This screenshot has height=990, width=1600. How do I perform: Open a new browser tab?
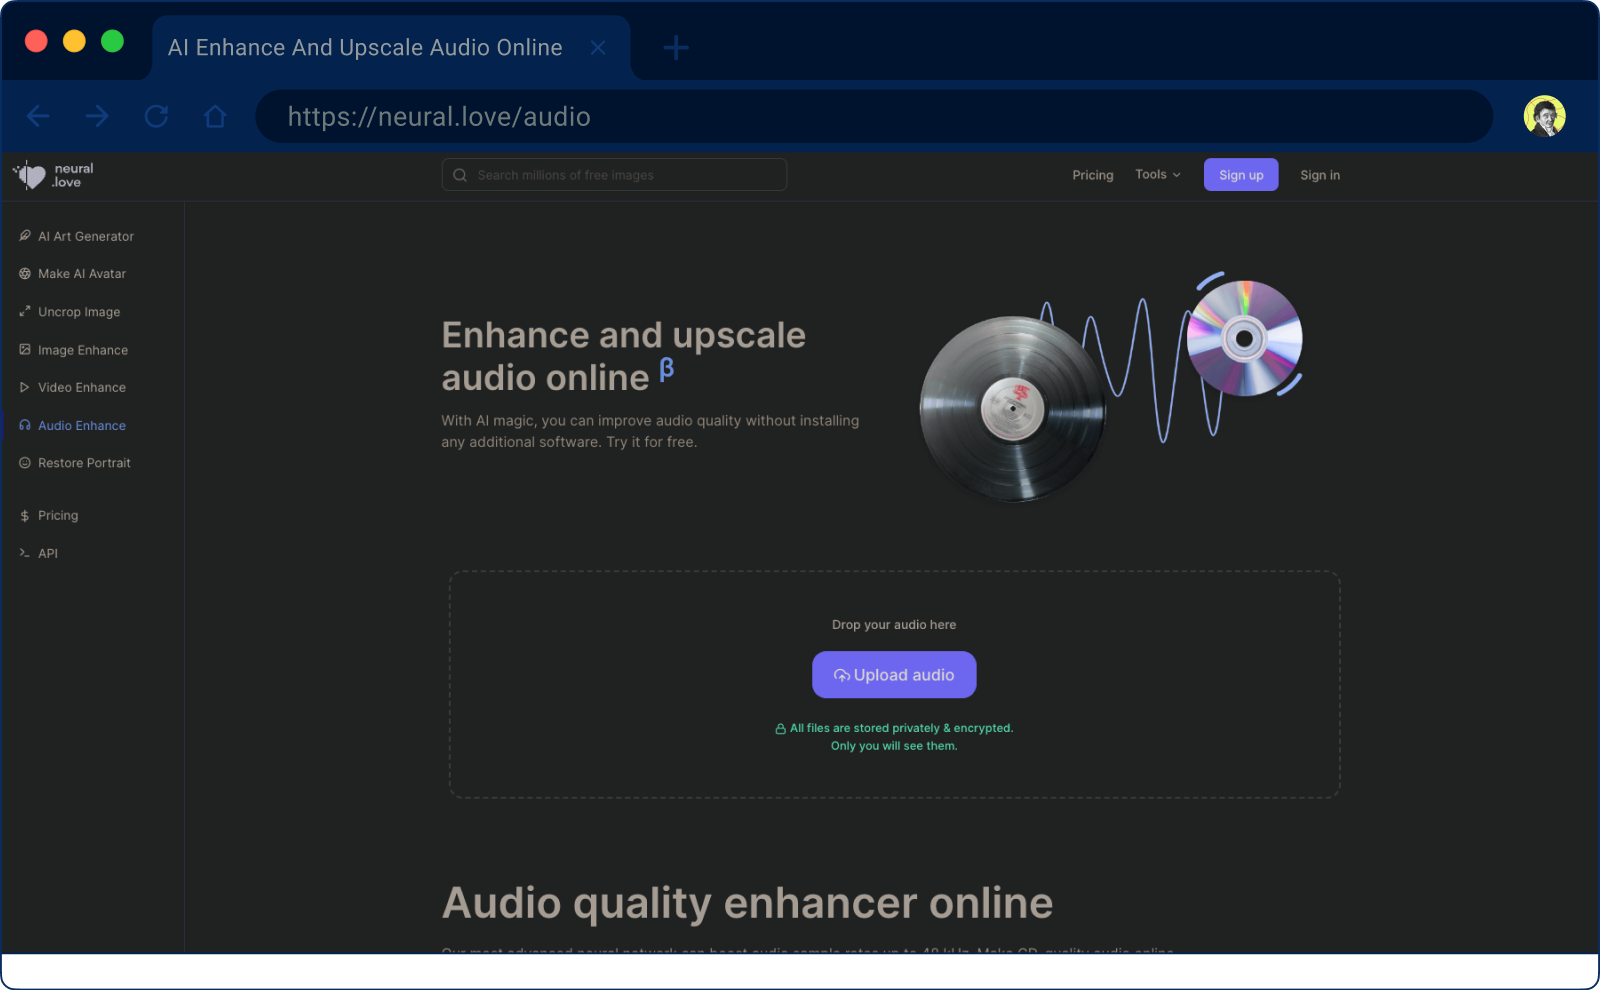click(x=675, y=47)
